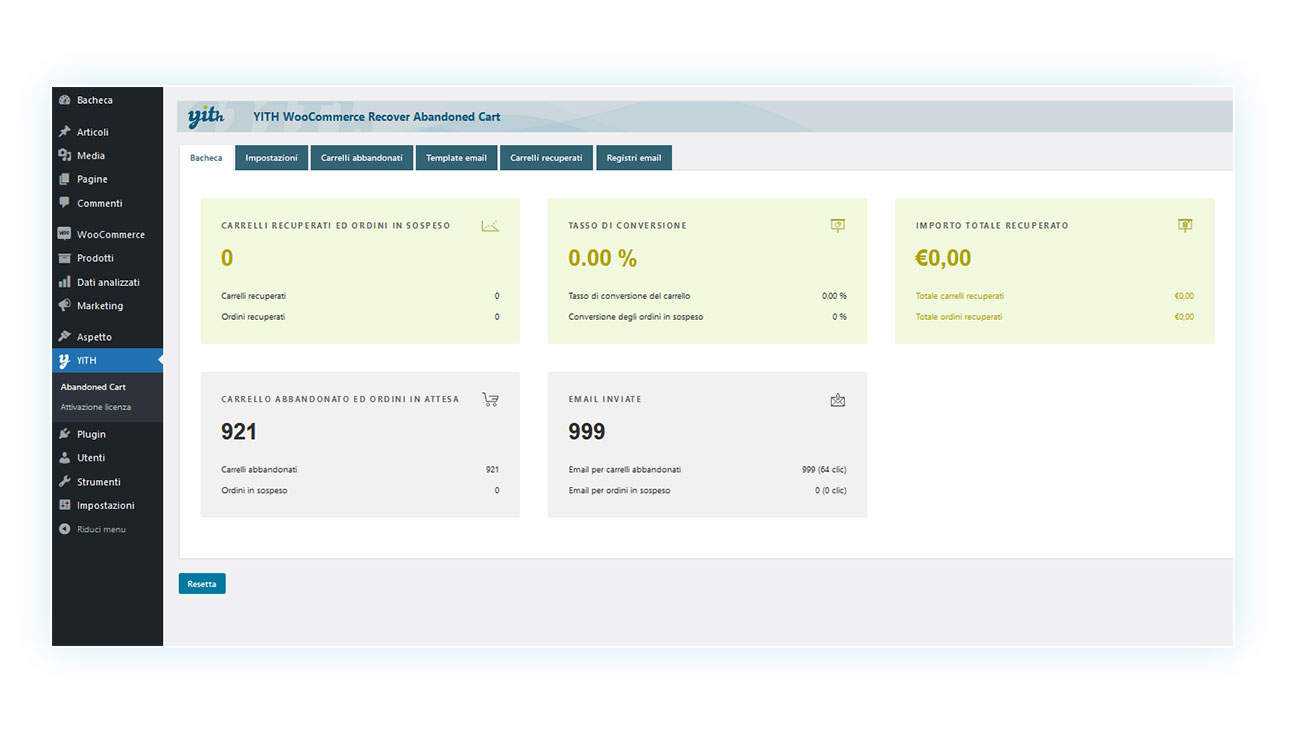Open the Carrelli recuperati tab
The width and height of the screenshot is (1300, 729).
(546, 158)
